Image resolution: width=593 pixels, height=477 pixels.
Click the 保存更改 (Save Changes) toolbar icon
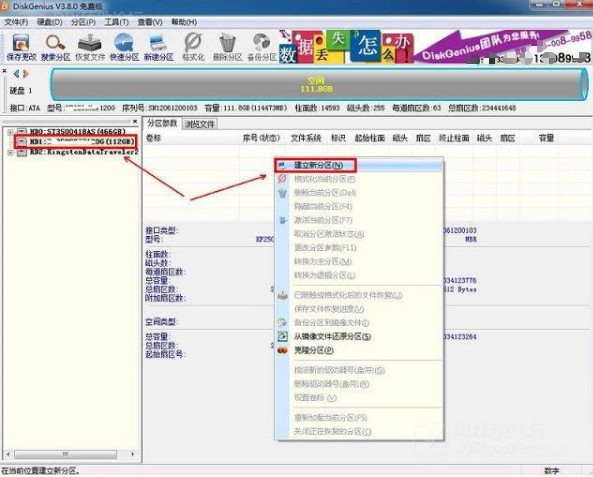[x=21, y=47]
